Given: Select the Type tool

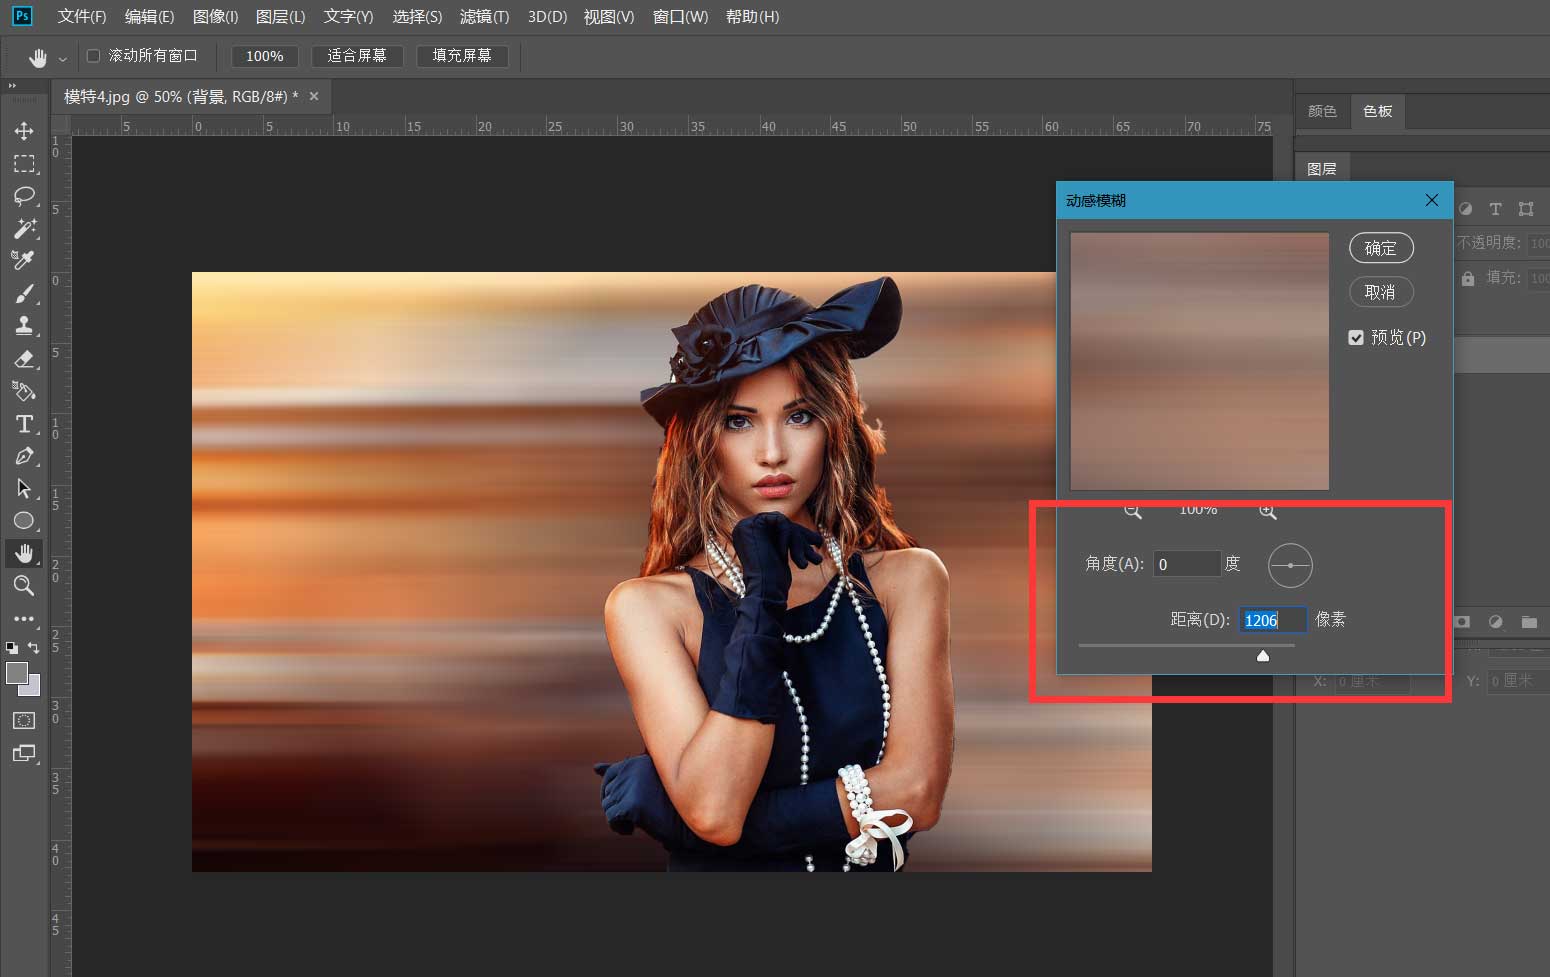Looking at the screenshot, I should [24, 423].
